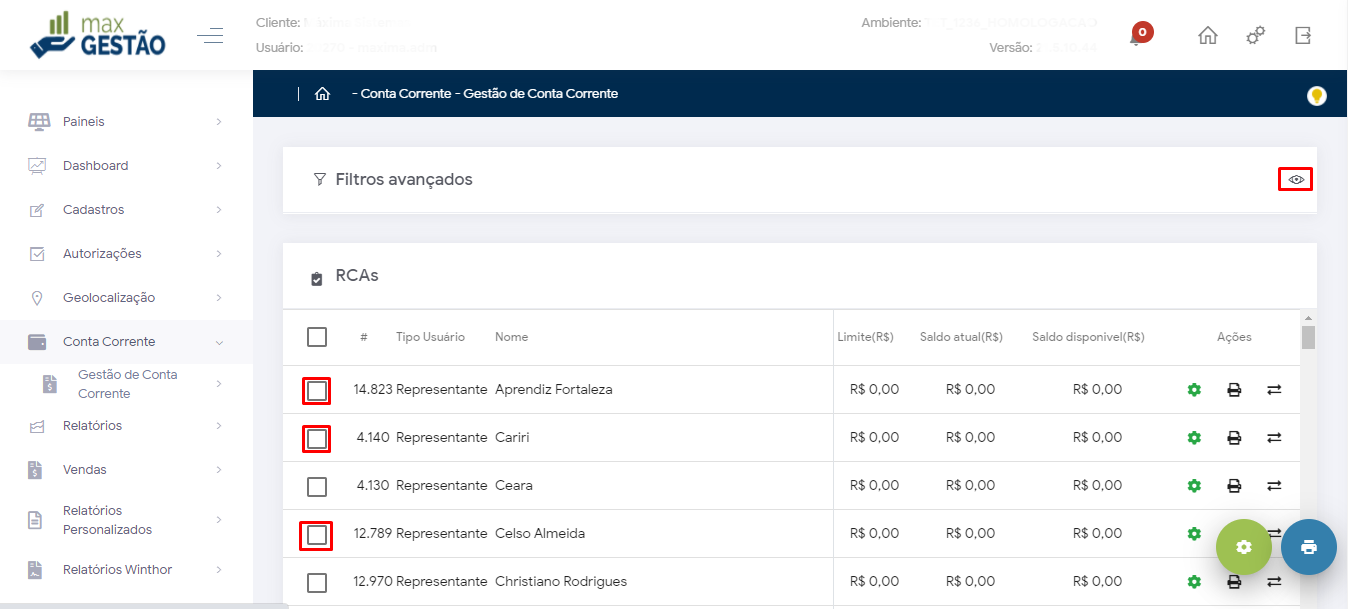This screenshot has width=1348, height=609.
Task: Open the home icon in top header
Action: click(x=1208, y=36)
